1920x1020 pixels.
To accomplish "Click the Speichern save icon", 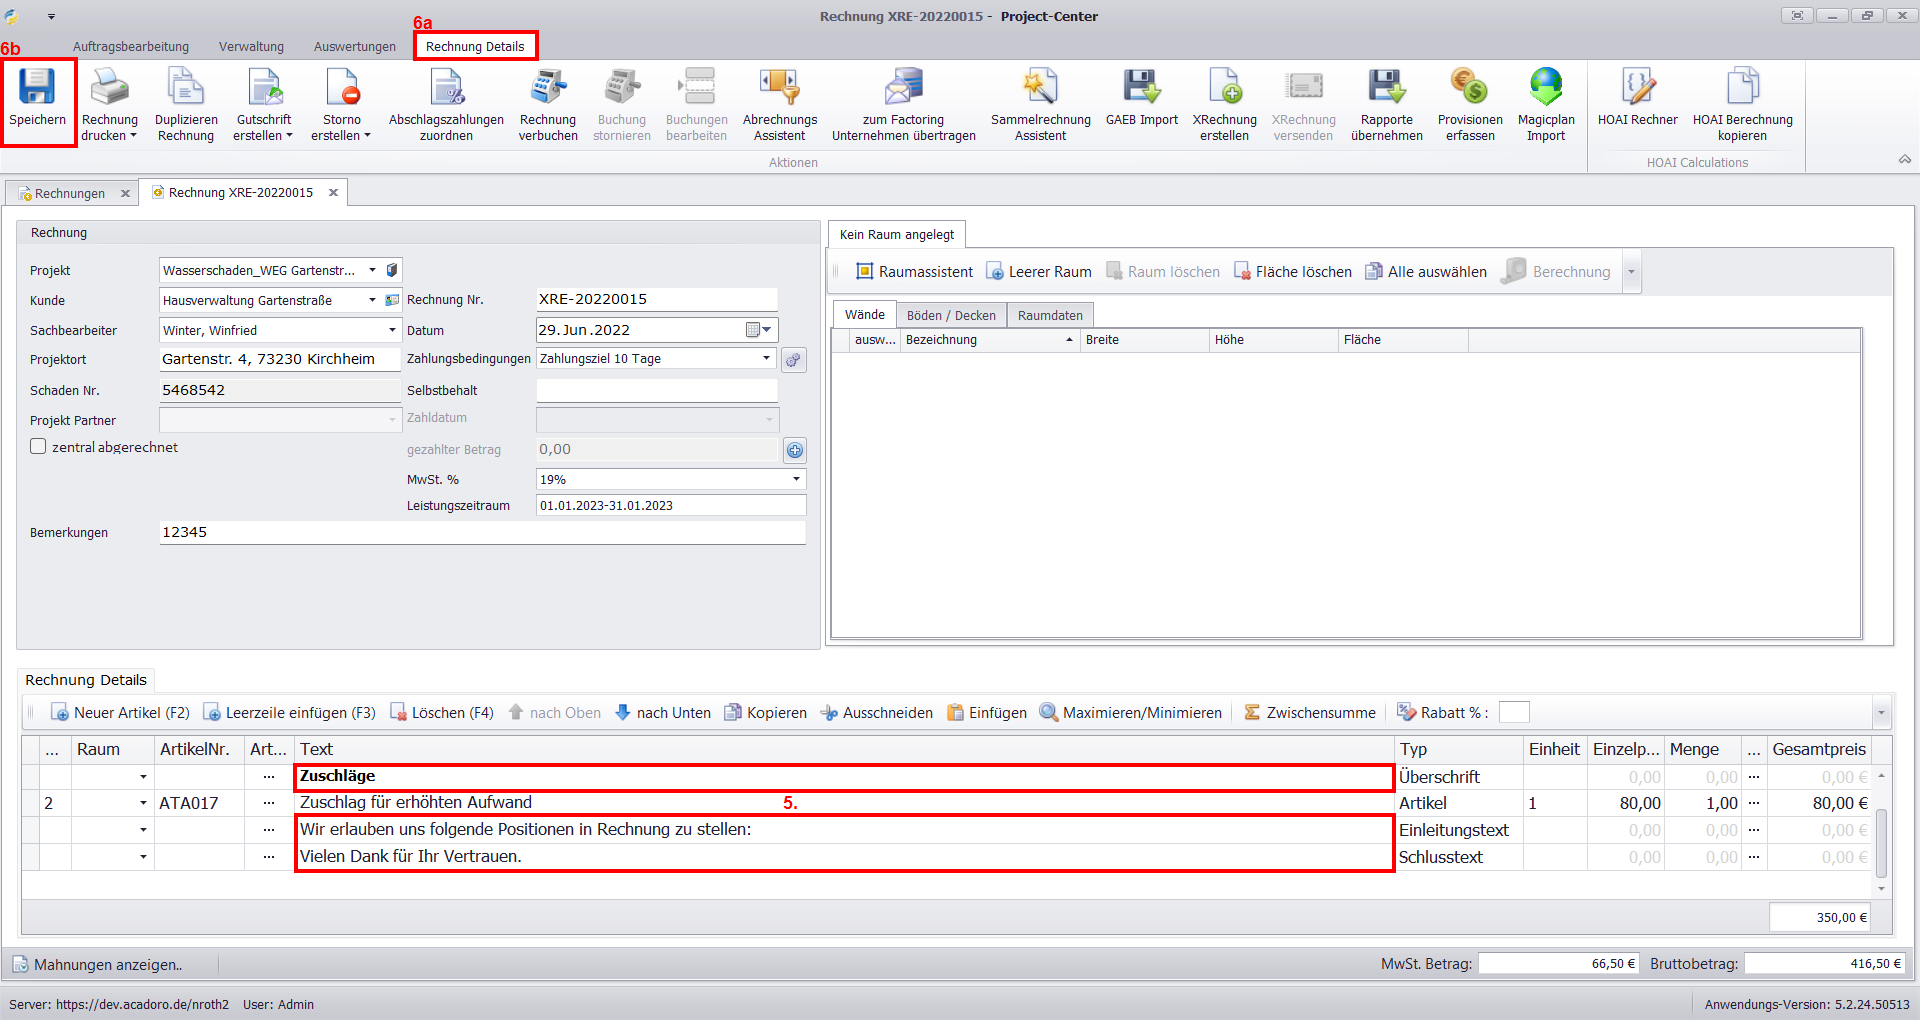I will tap(37, 88).
